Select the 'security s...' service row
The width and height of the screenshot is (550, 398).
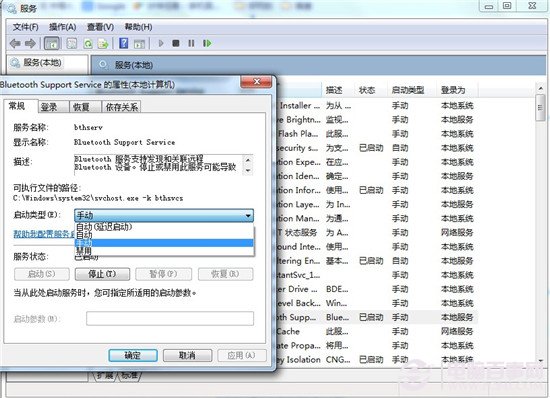[377, 148]
